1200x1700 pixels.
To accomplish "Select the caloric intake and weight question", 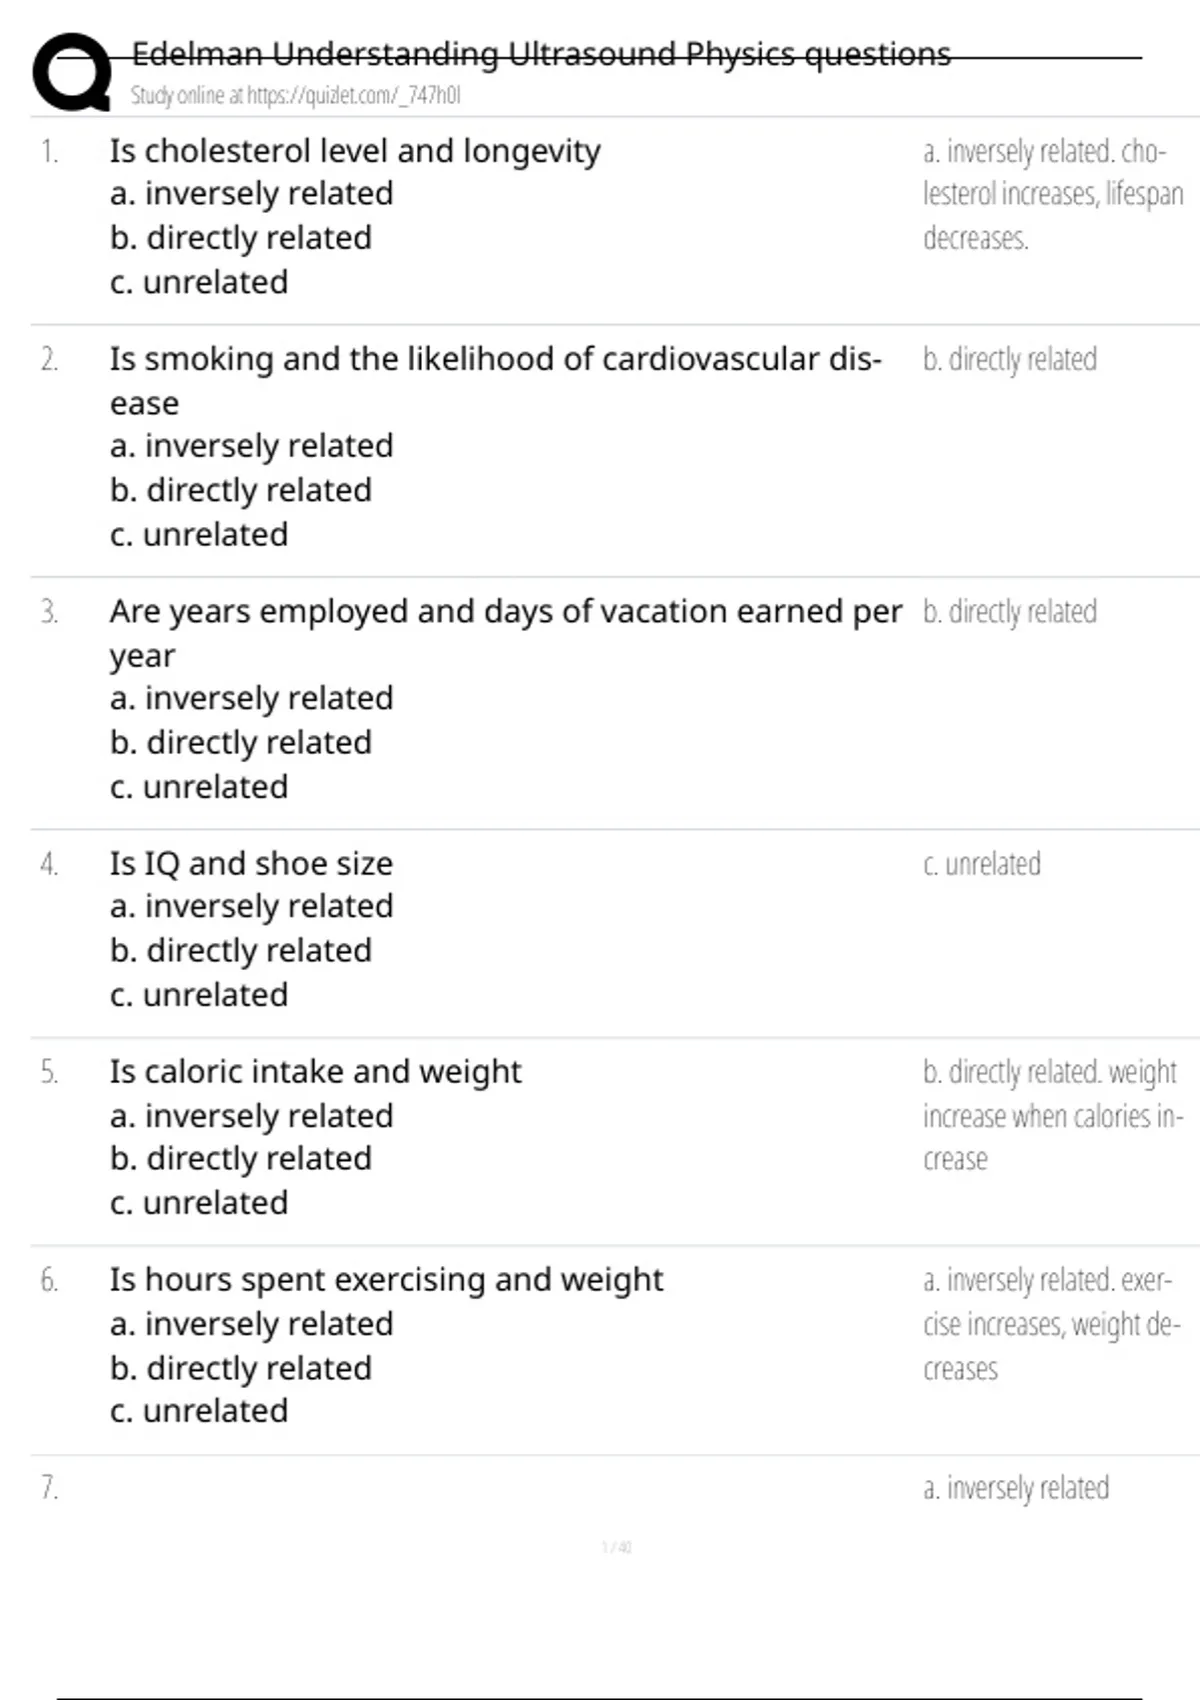I will pos(315,1071).
